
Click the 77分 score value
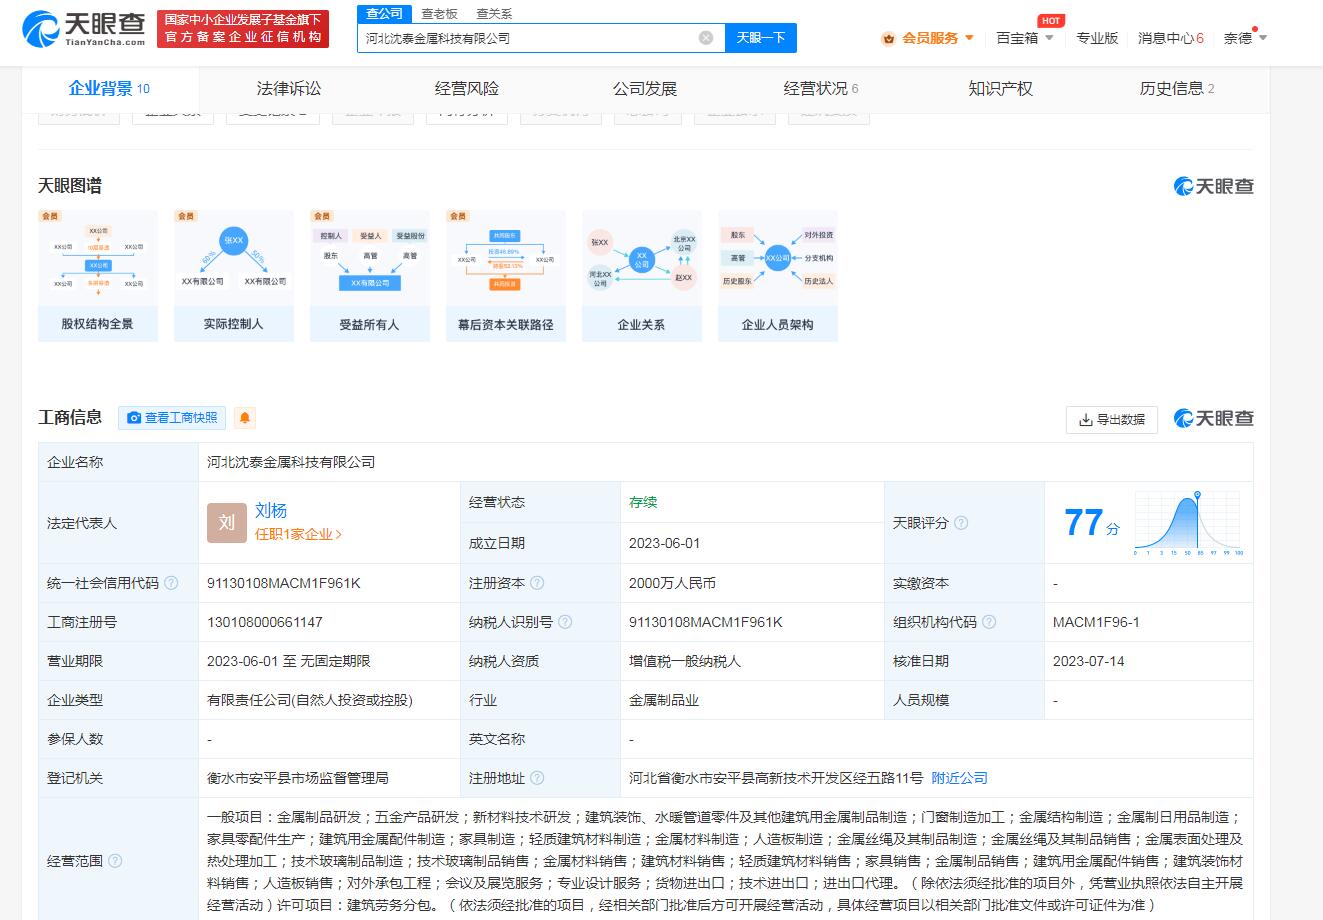tap(1091, 523)
